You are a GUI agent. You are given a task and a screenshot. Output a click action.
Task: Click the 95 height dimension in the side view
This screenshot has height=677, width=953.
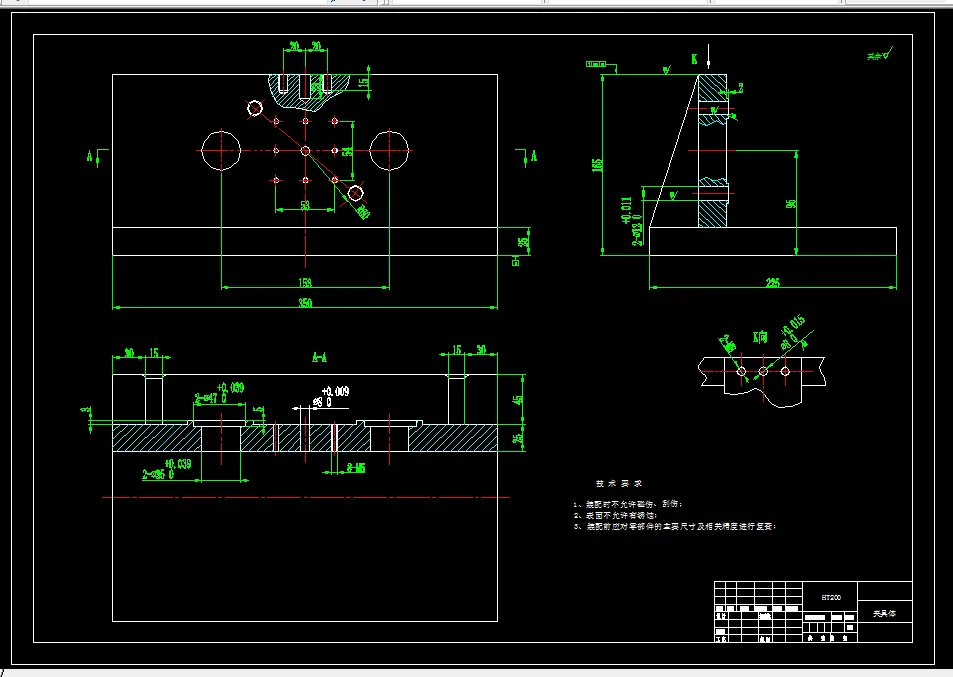791,204
